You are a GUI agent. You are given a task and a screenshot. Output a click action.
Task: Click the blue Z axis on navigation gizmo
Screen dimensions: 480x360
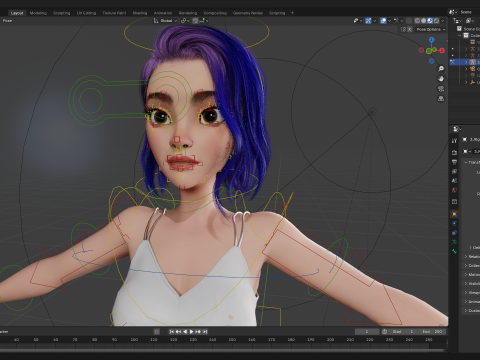tap(432, 40)
